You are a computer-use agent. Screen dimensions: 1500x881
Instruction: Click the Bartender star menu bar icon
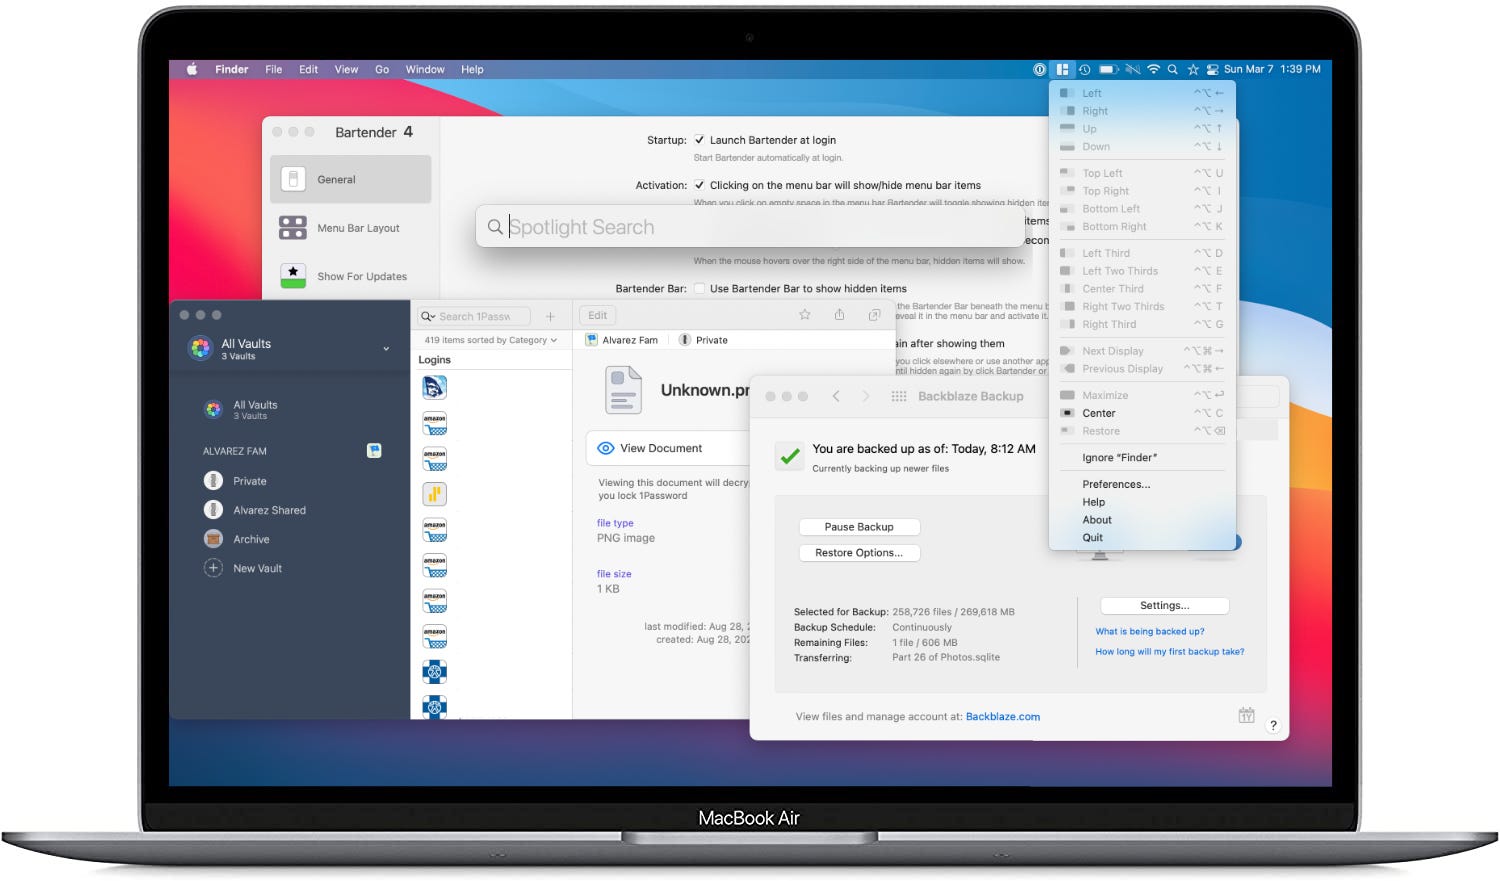pos(1192,70)
